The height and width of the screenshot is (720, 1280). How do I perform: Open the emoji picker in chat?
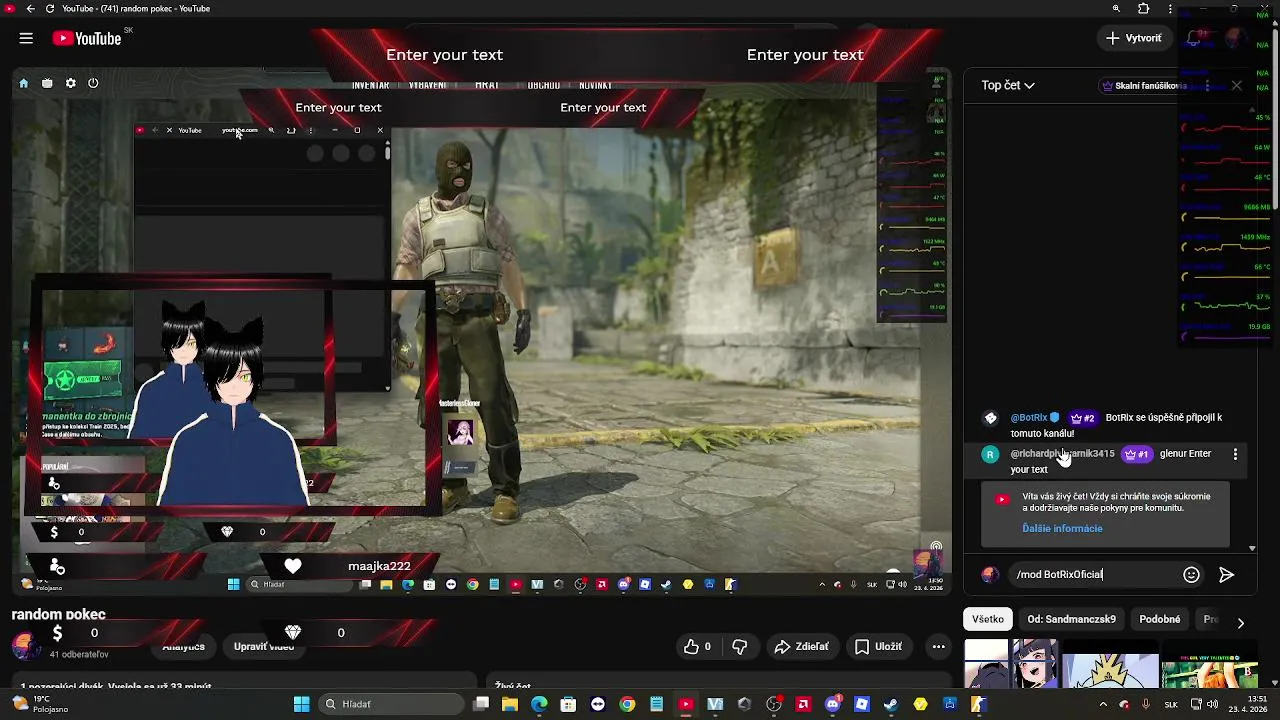pyautogui.click(x=1191, y=575)
